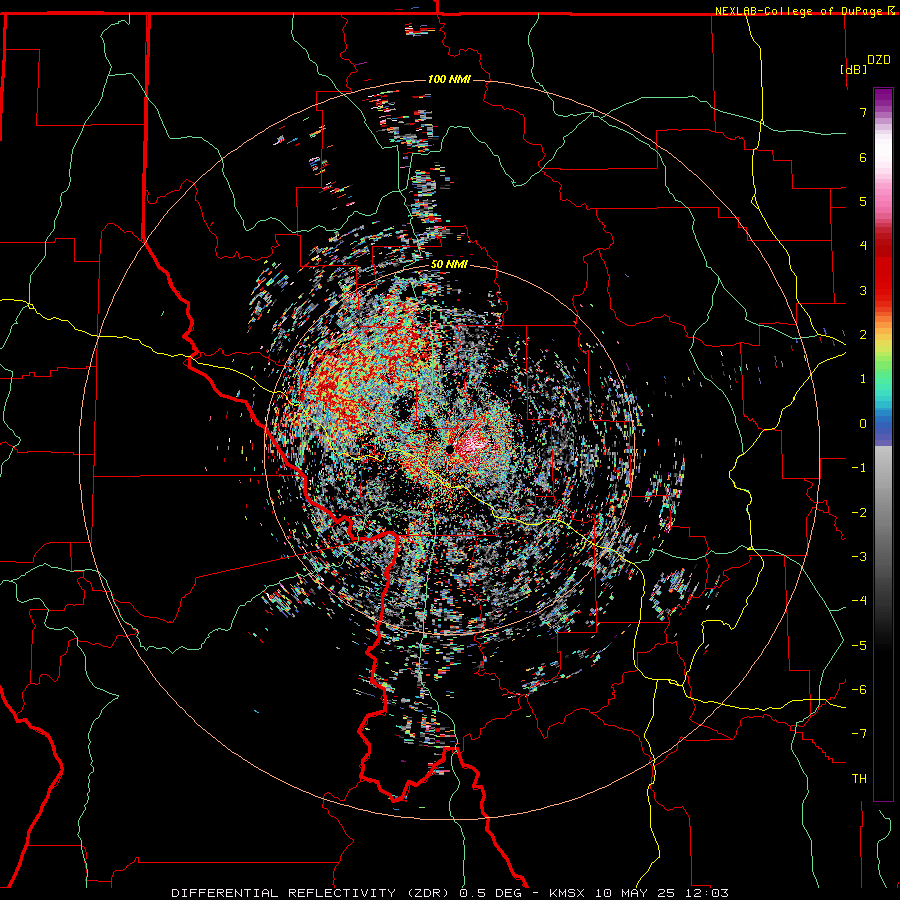Screen dimensions: 900x900
Task: Click the -3 value on the scale
Action: click(859, 557)
